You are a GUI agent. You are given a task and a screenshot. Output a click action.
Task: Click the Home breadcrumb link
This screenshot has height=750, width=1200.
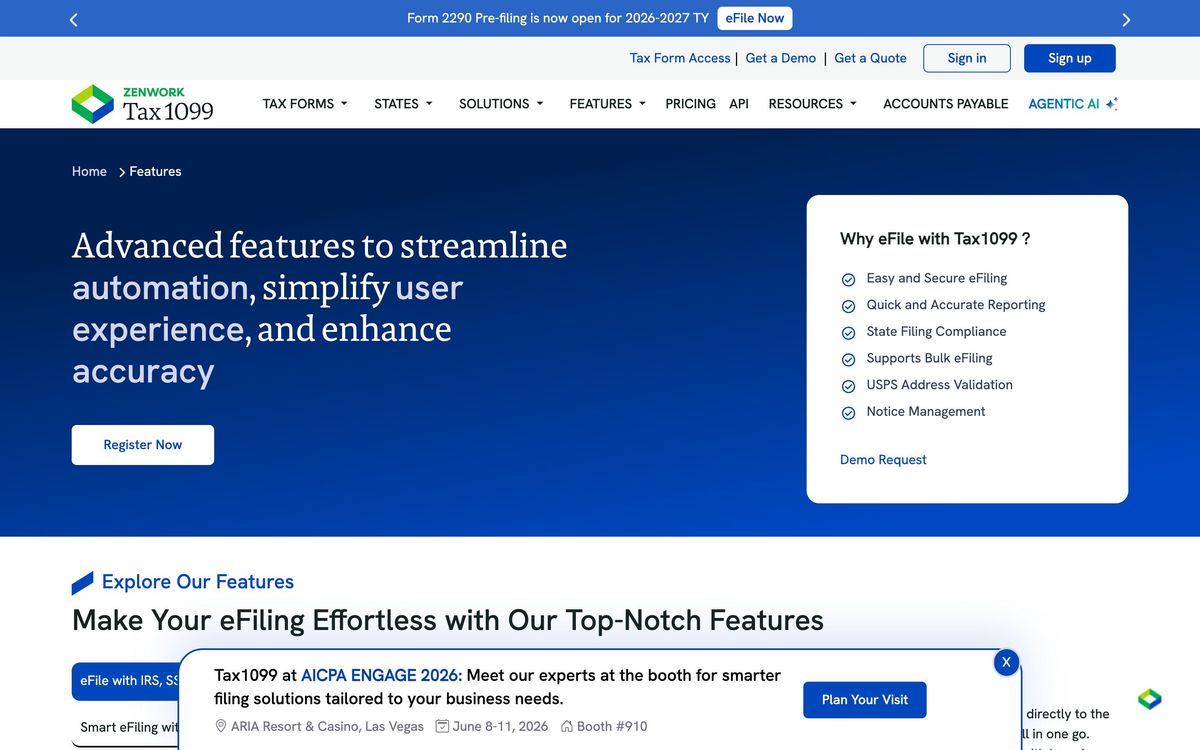[x=89, y=171]
